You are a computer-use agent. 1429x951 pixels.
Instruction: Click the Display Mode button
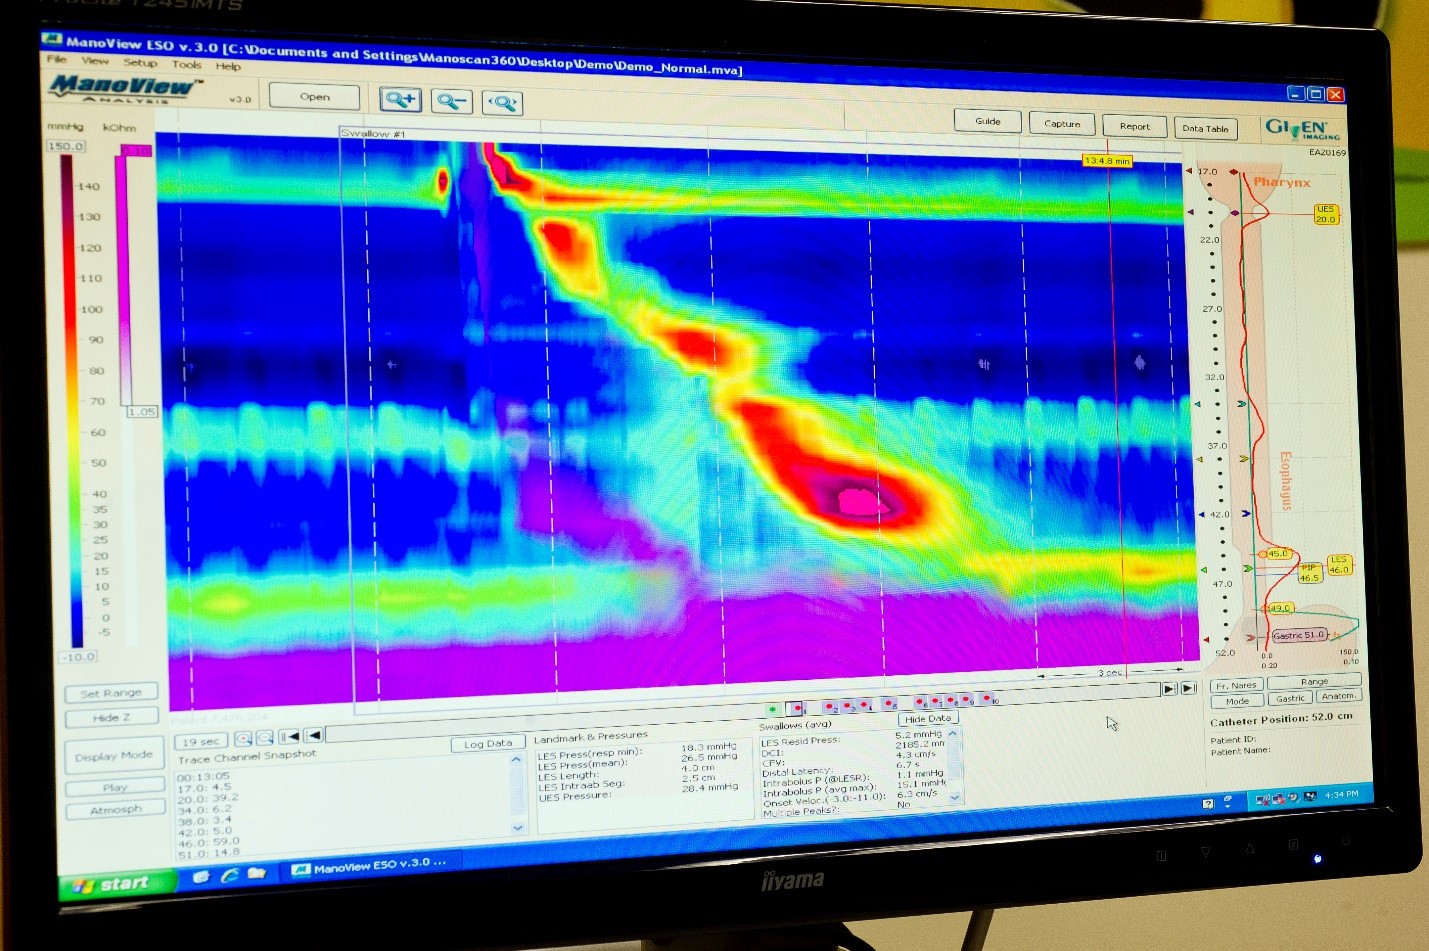[114, 756]
